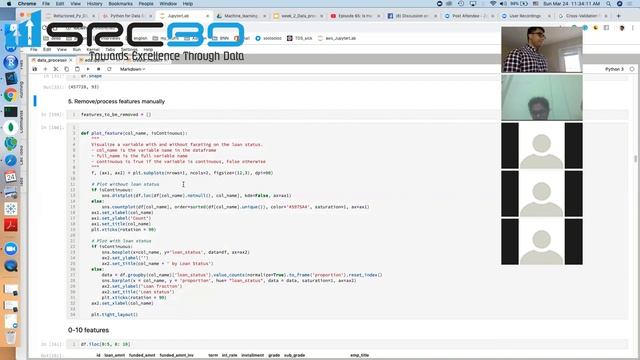Screen dimensions: 640x360
Task: Open the Commands sidebar tab in JupyterLab
Action: (22, 121)
